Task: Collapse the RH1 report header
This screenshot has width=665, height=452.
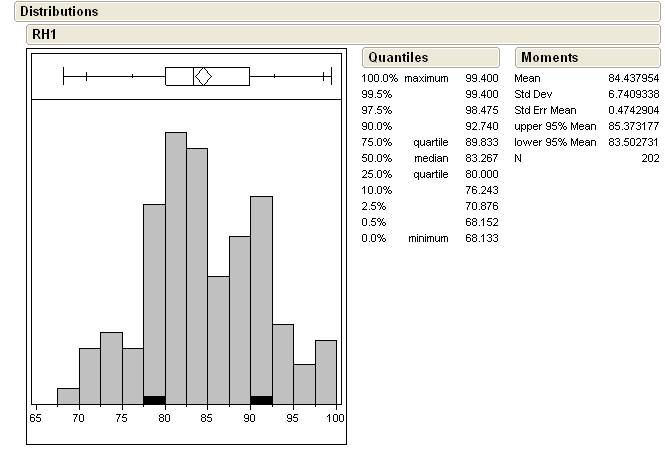Action: pos(45,33)
